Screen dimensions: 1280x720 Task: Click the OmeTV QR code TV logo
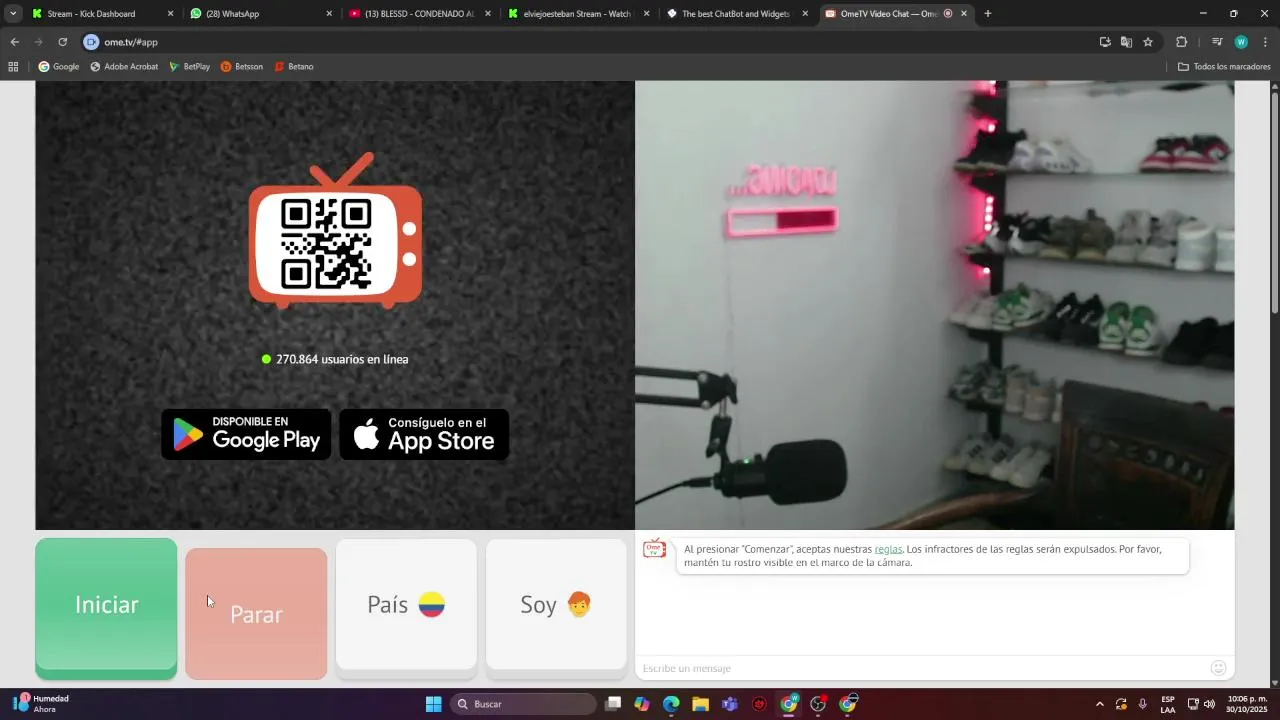pos(335,230)
